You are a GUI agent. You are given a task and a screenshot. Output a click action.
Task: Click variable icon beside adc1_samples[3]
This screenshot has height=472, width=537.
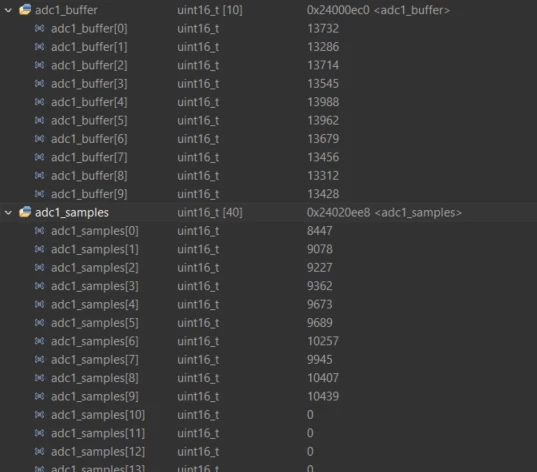(39, 286)
